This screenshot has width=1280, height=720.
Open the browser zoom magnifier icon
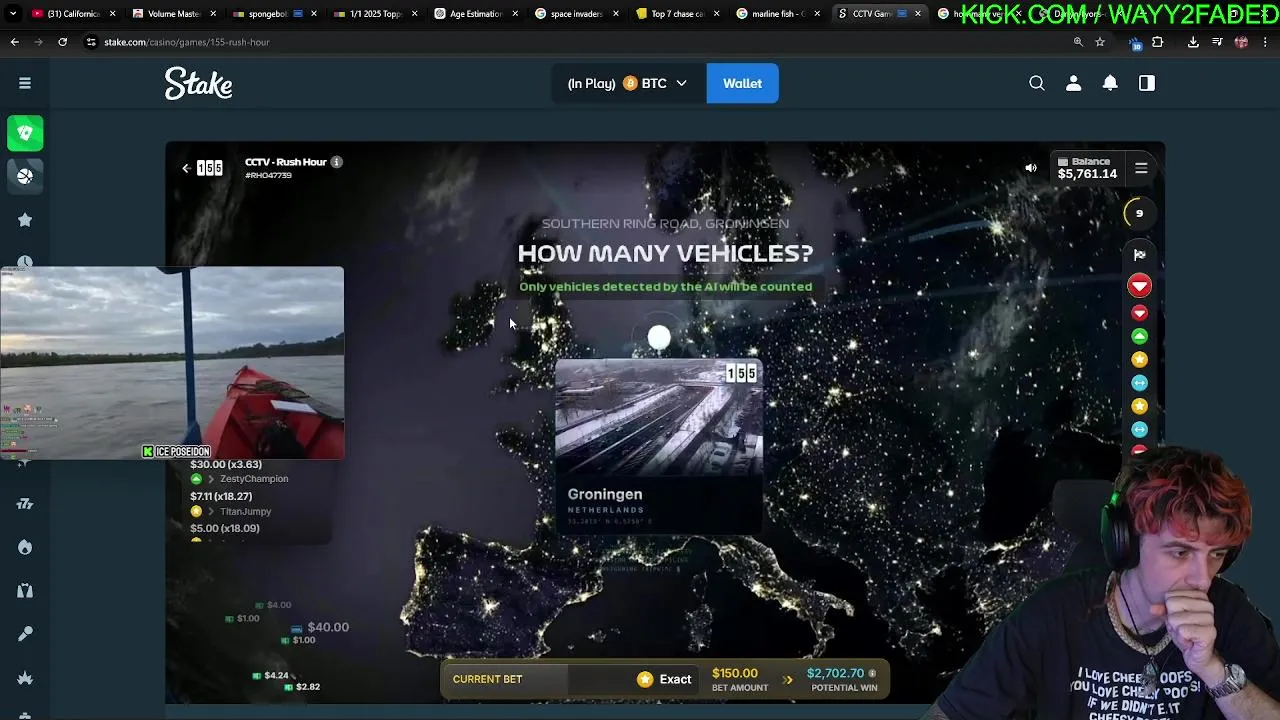point(1078,42)
